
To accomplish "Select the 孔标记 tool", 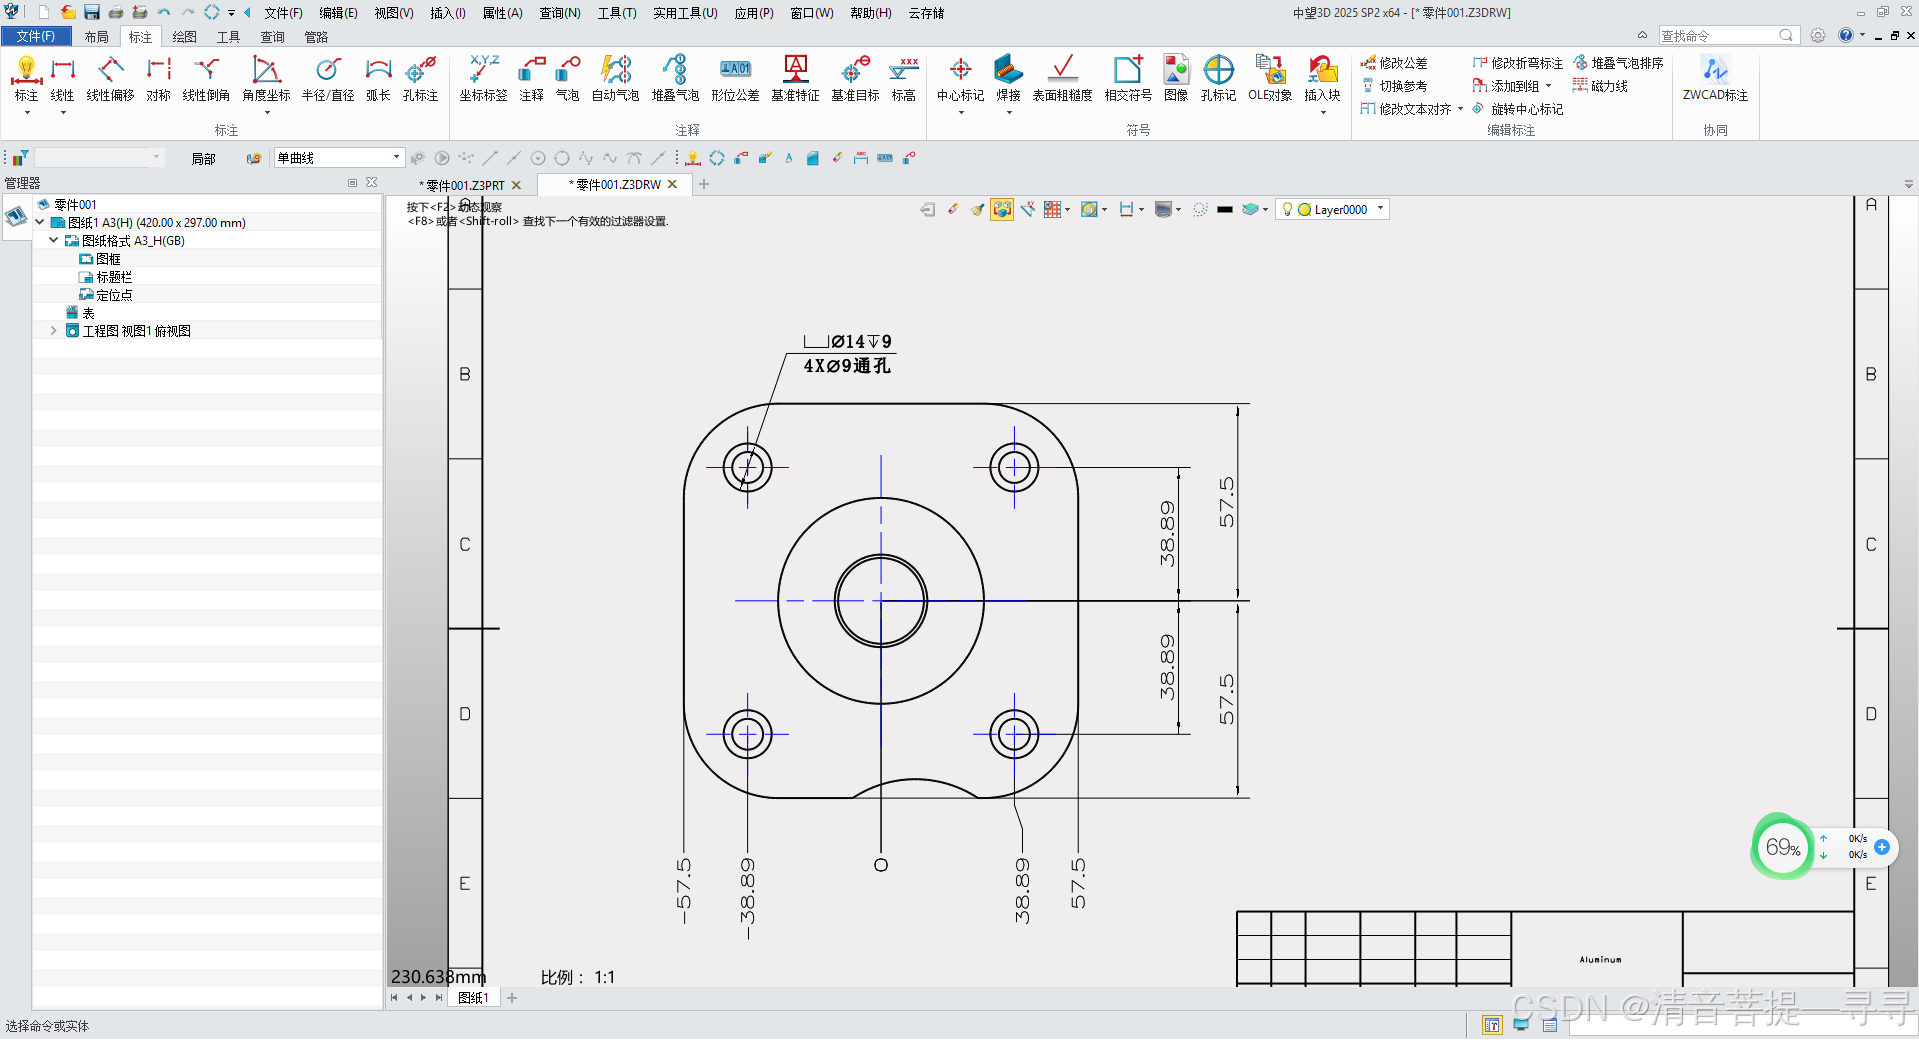I will 1218,79.
